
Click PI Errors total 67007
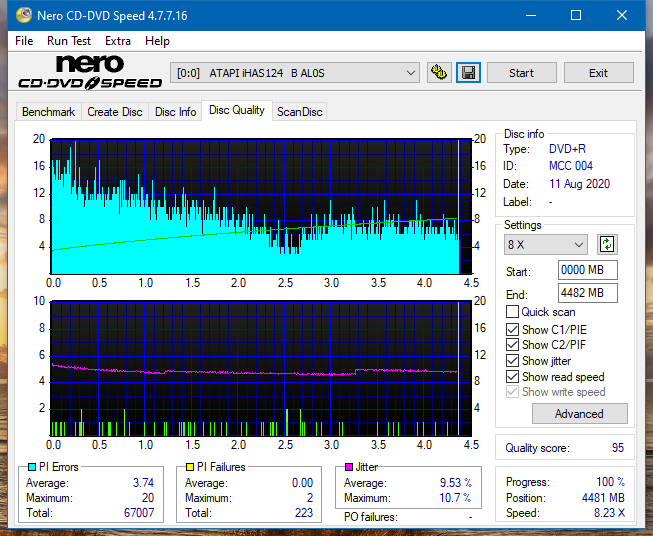pos(139,513)
